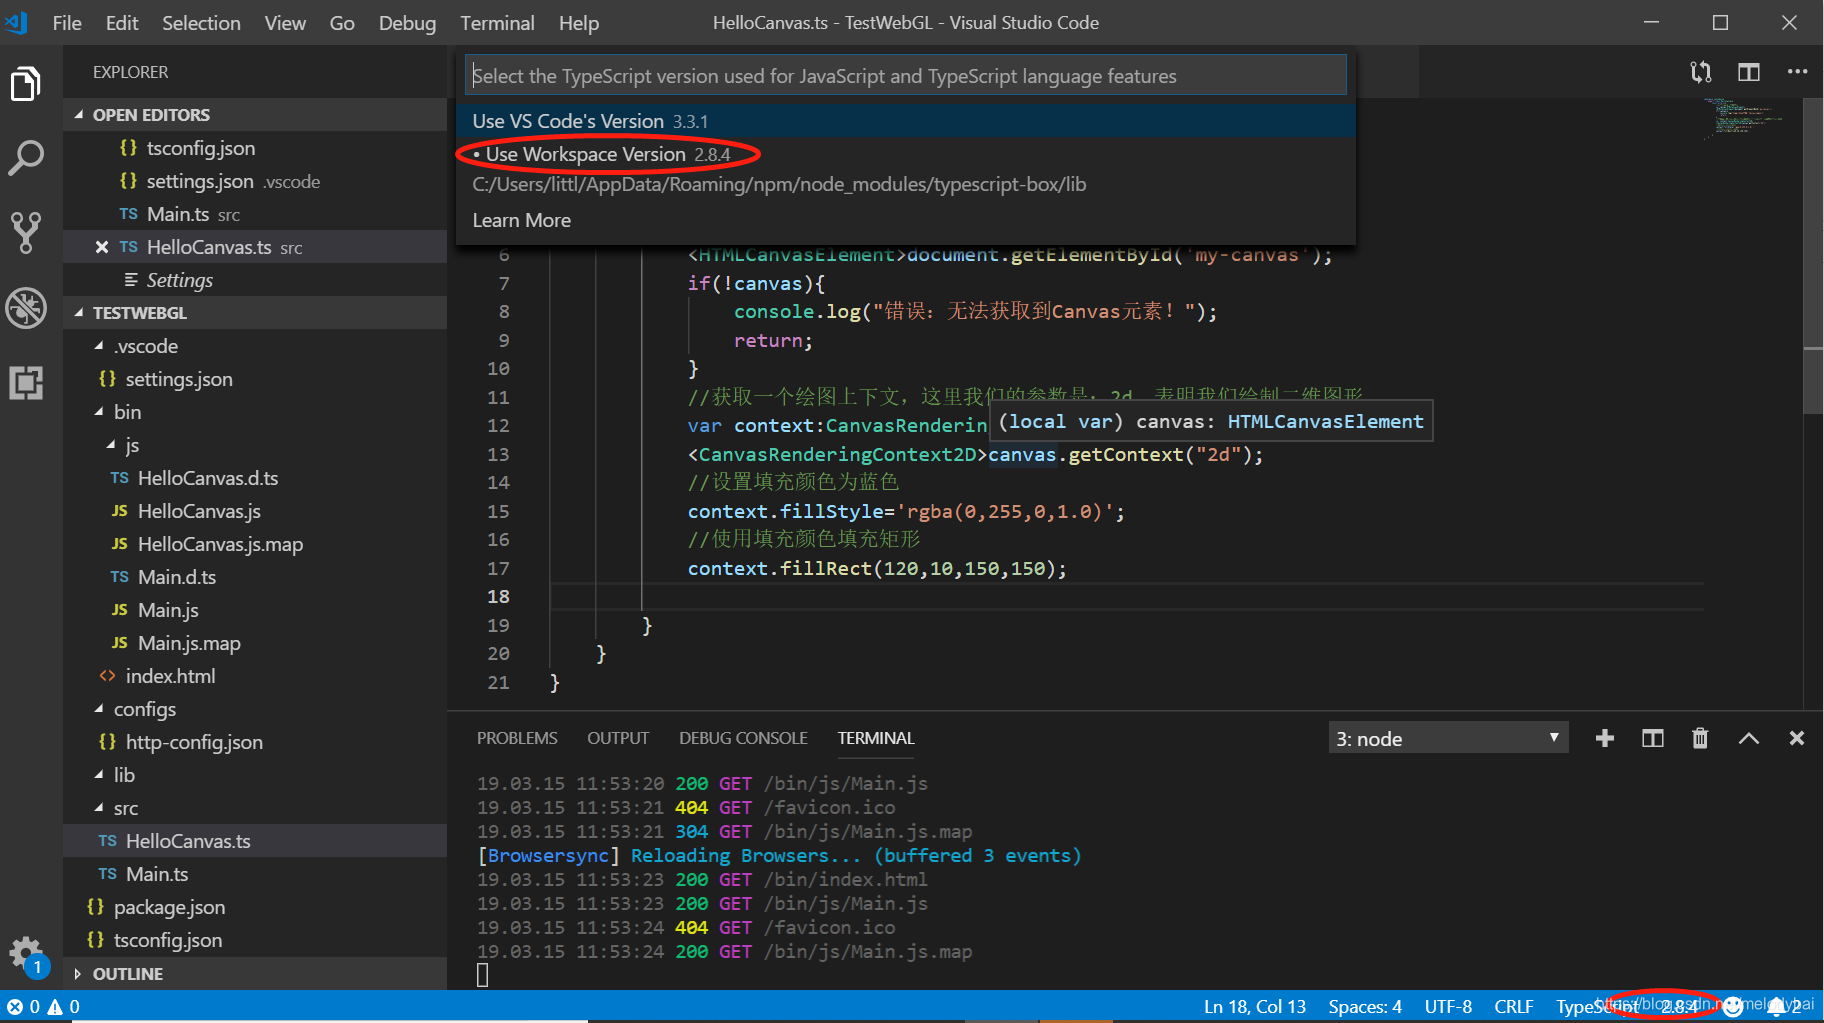Focus the TypeScript version picker input

[906, 75]
